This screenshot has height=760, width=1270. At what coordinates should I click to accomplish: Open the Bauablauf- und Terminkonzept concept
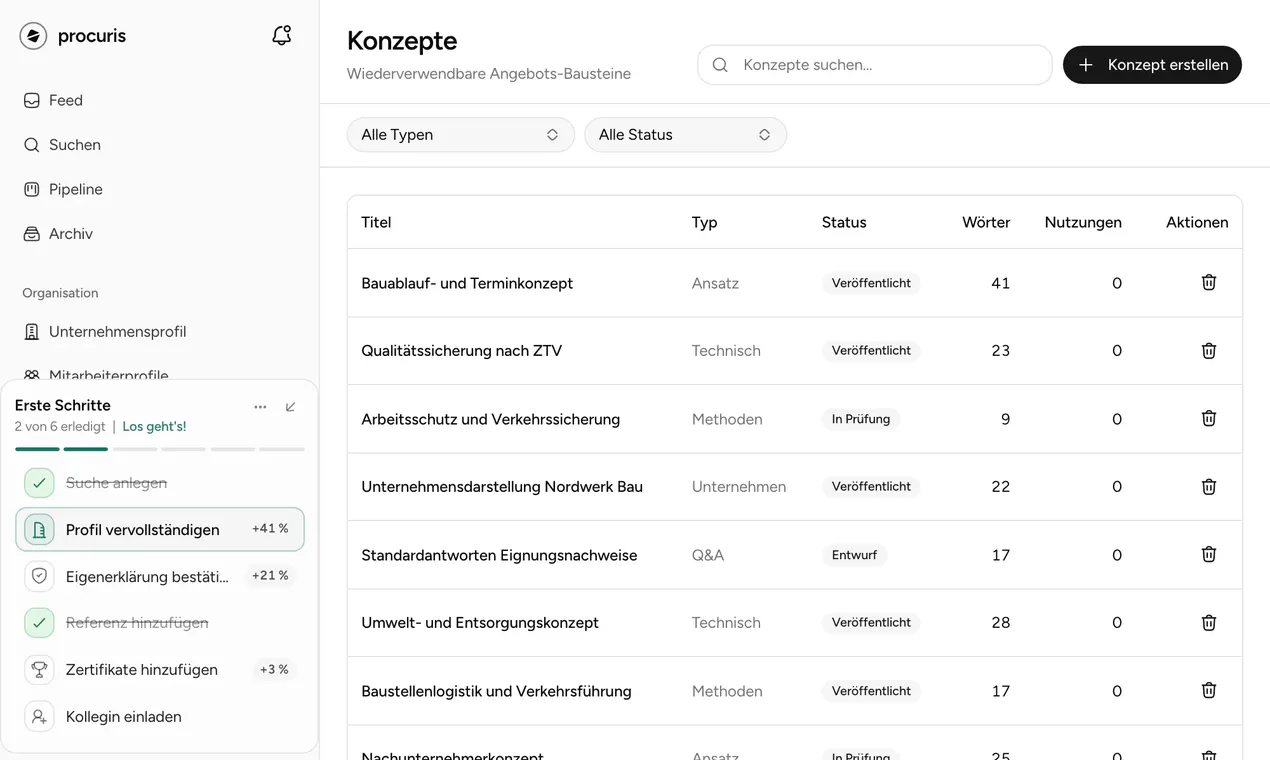467,283
